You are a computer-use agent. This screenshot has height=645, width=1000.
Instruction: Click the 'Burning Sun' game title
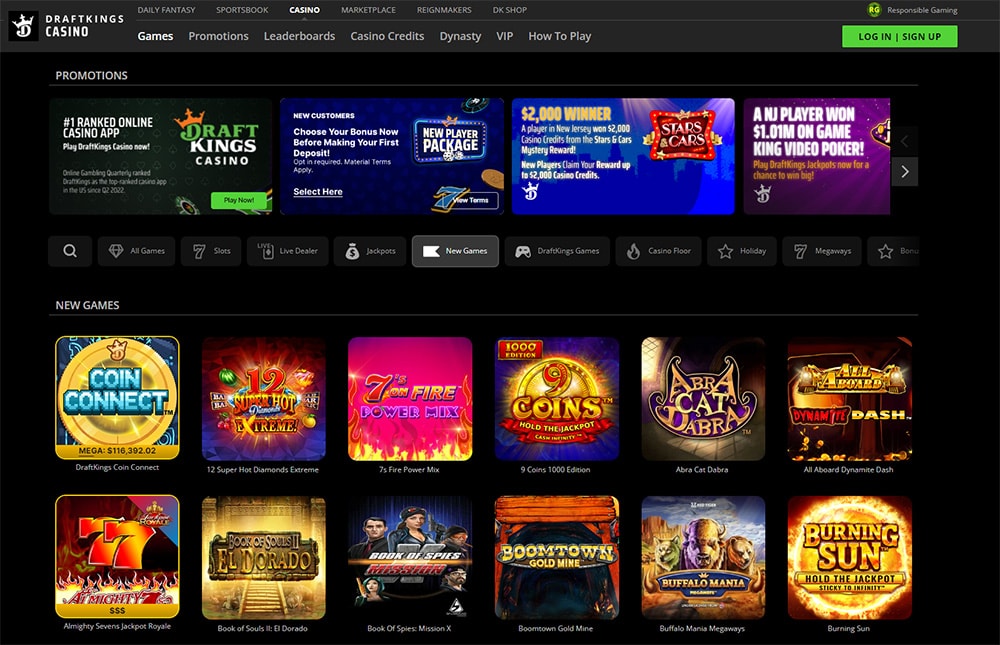point(848,628)
